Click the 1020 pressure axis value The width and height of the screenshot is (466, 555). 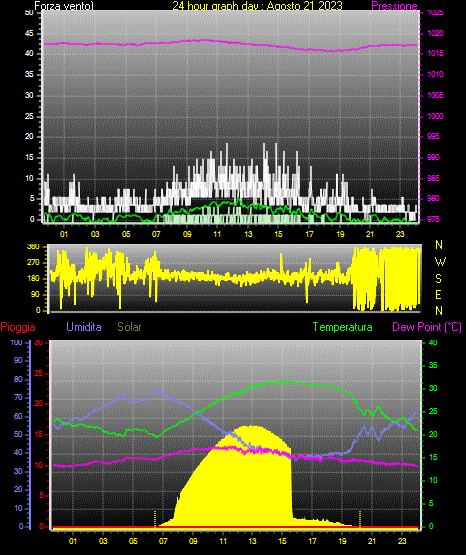(435, 33)
